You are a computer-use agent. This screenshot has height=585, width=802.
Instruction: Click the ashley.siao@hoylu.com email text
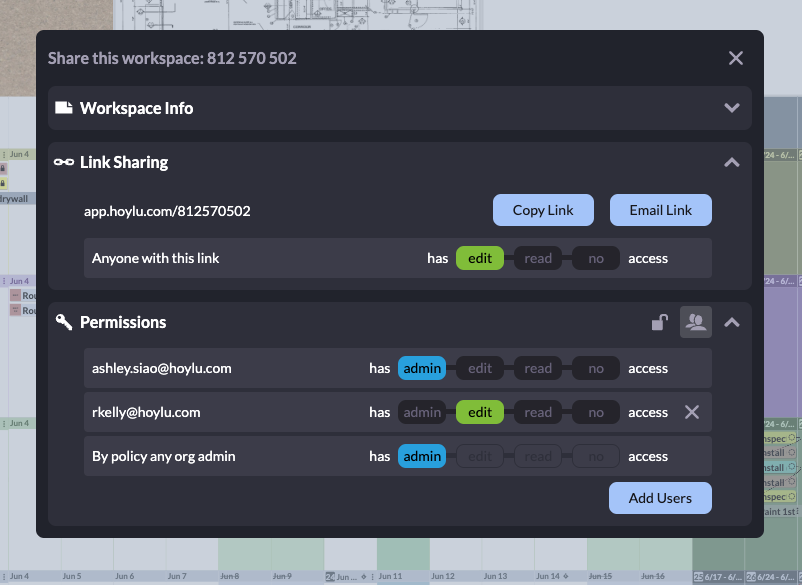pyautogui.click(x=162, y=368)
